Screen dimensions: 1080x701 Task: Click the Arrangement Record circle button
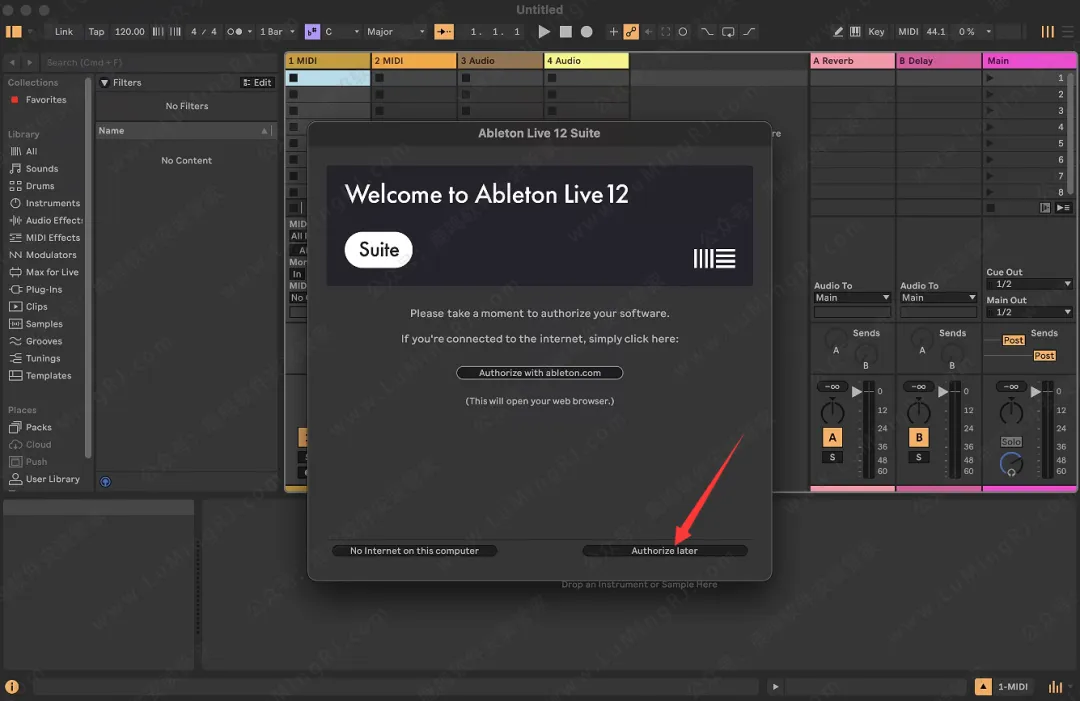587,32
